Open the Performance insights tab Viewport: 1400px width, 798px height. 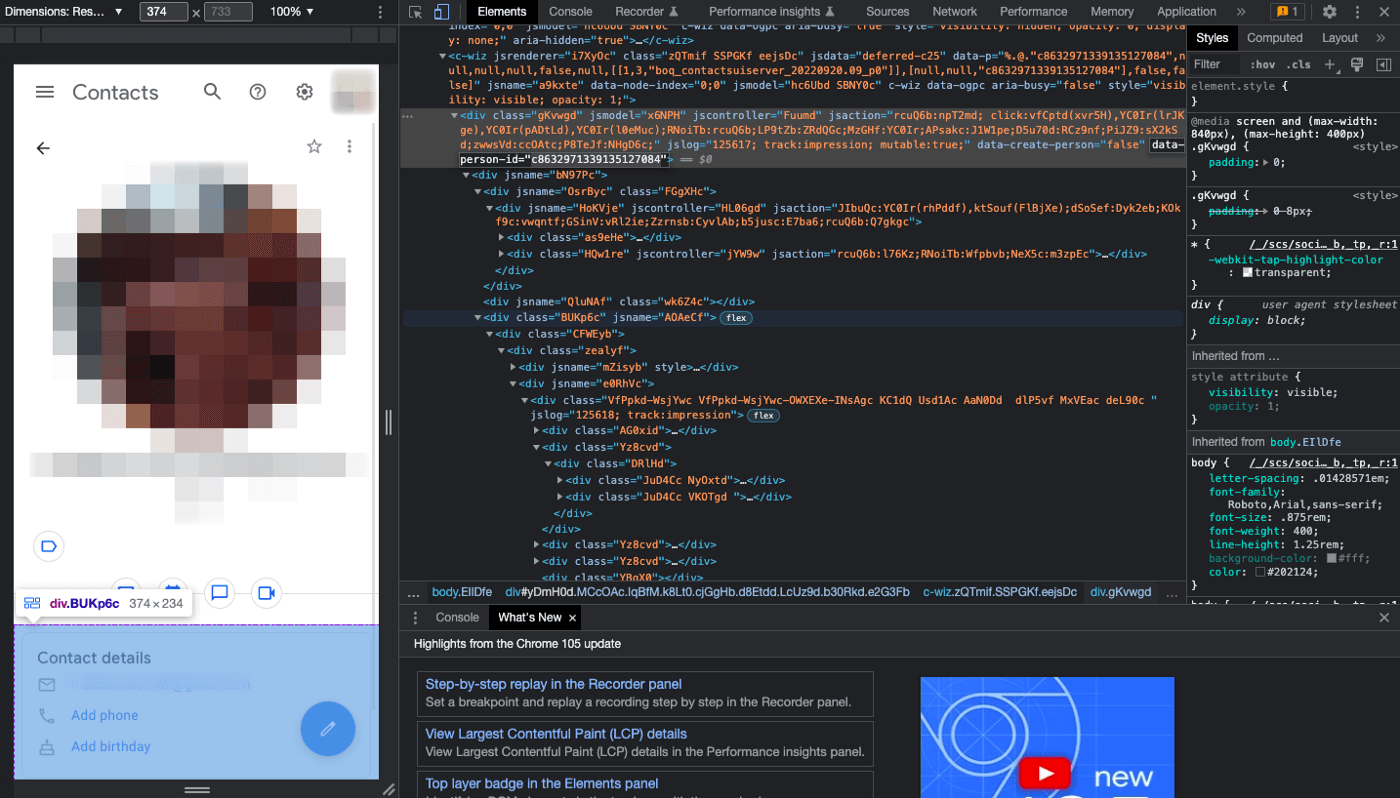771,12
